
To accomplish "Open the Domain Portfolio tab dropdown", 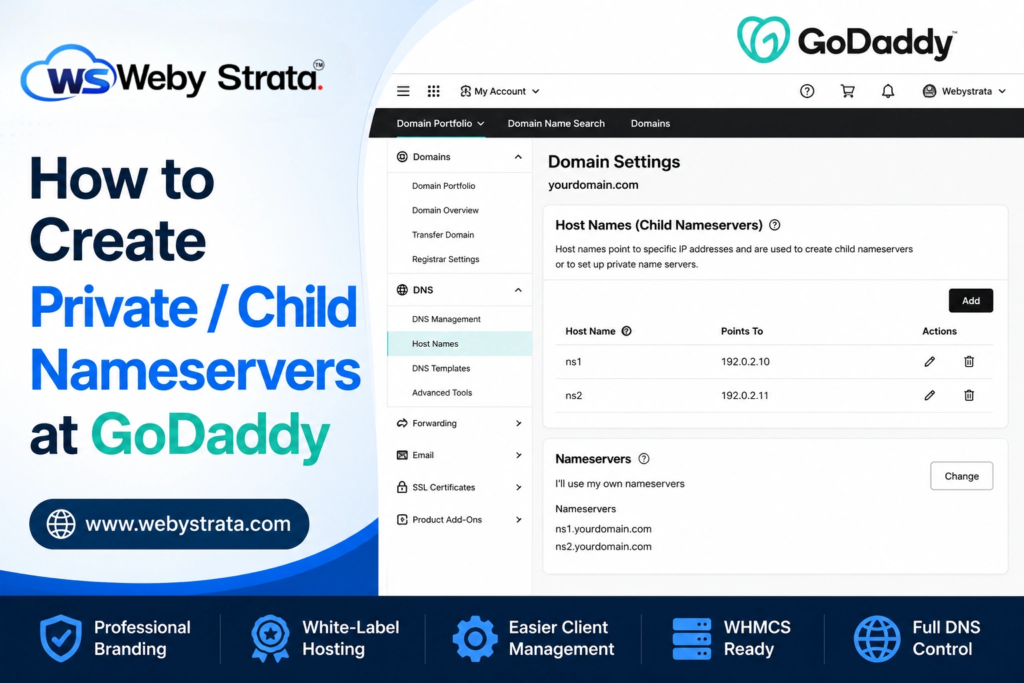I will click(x=440, y=123).
